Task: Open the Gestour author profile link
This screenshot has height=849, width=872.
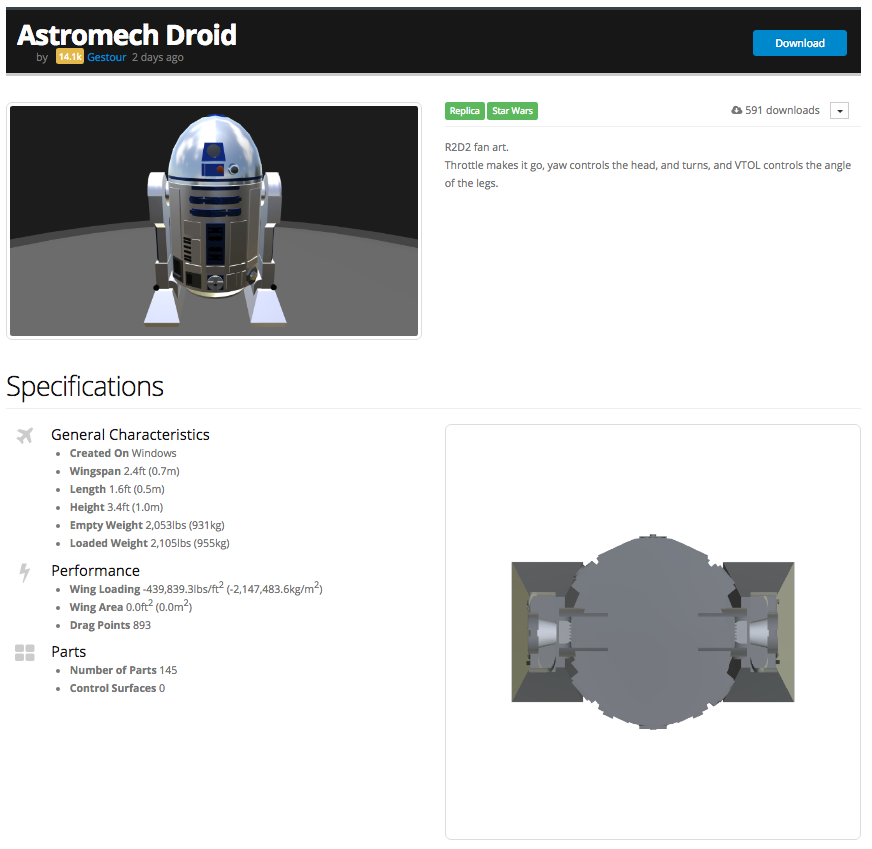Action: pos(107,58)
